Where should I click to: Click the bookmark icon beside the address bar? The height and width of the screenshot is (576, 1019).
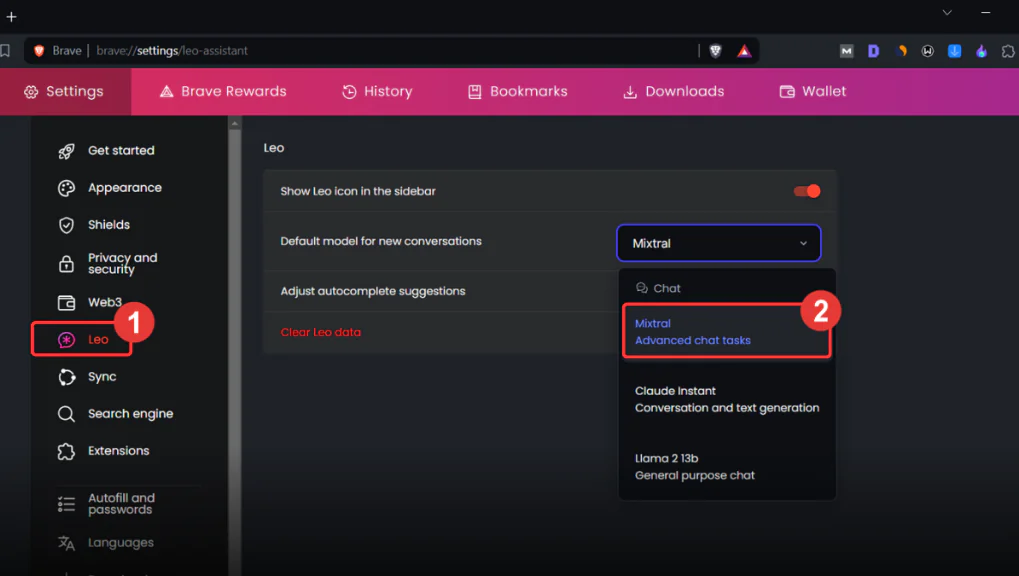[x=5, y=51]
